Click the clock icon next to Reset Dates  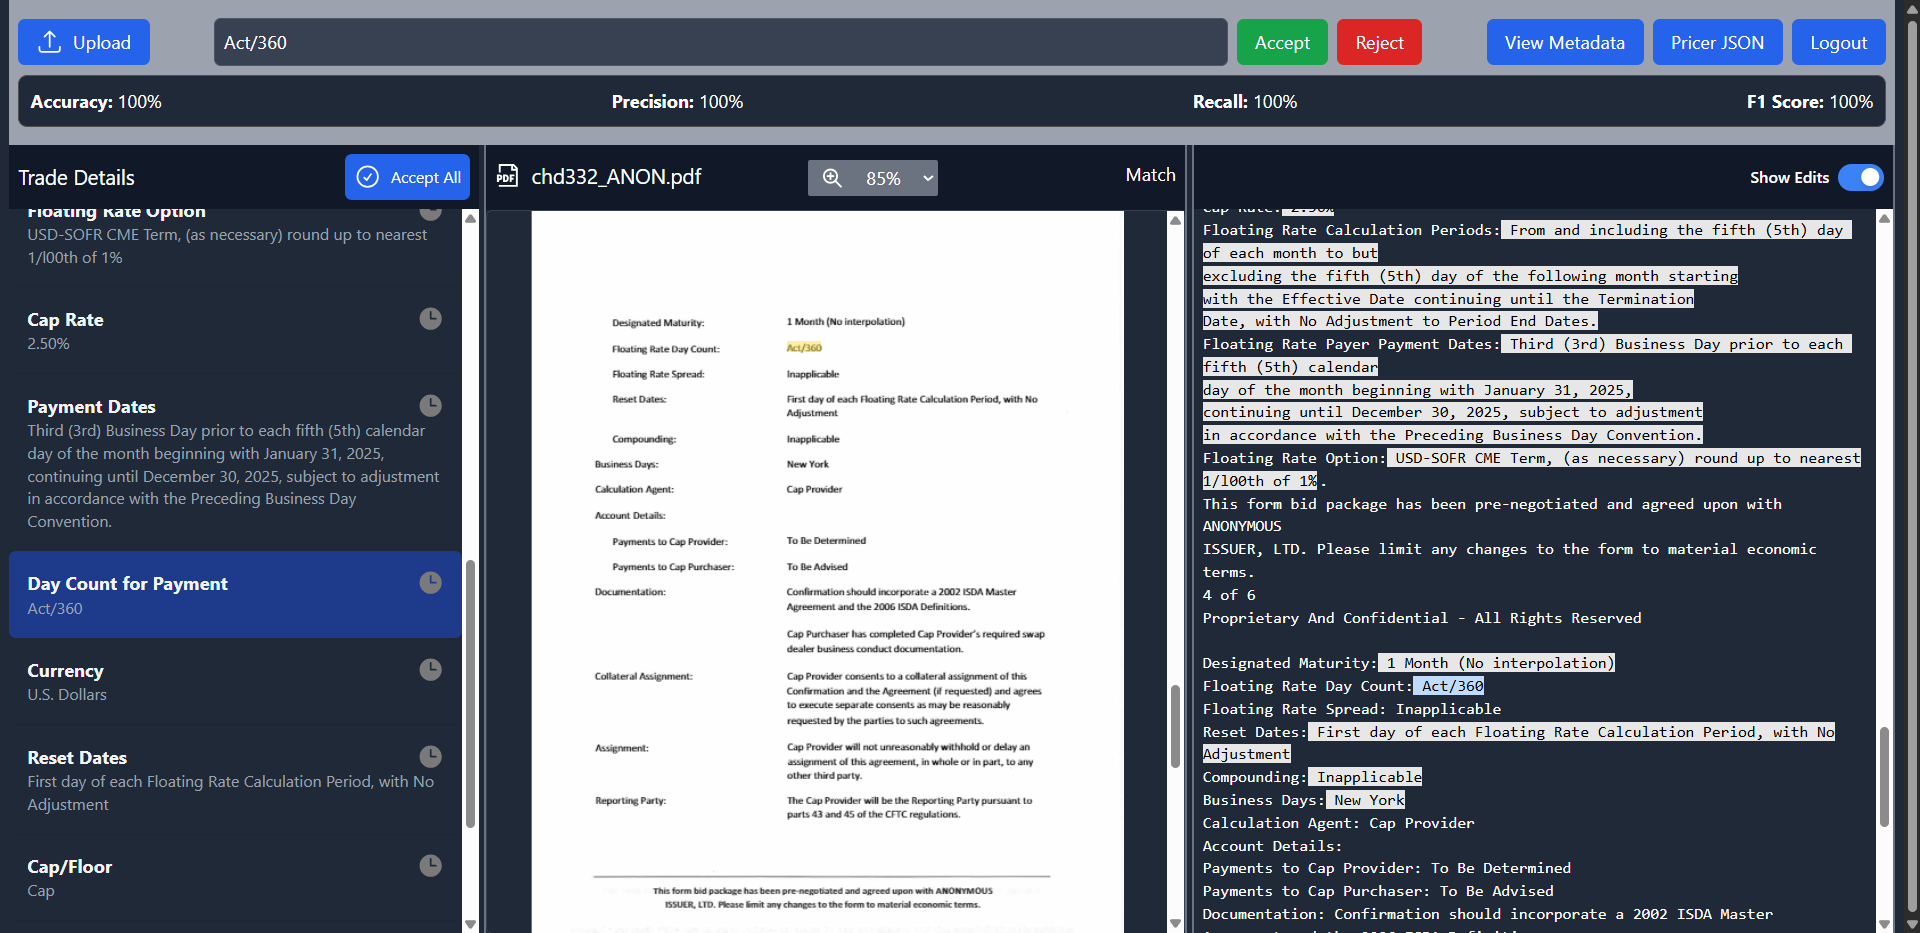(x=430, y=756)
